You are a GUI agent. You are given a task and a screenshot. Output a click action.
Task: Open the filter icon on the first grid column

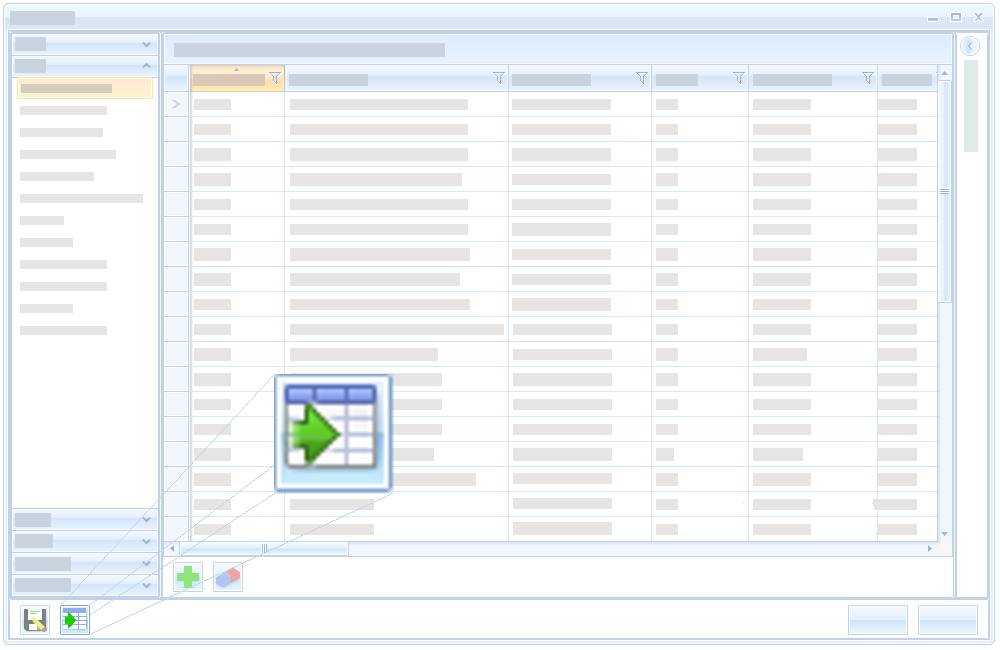tap(275, 79)
